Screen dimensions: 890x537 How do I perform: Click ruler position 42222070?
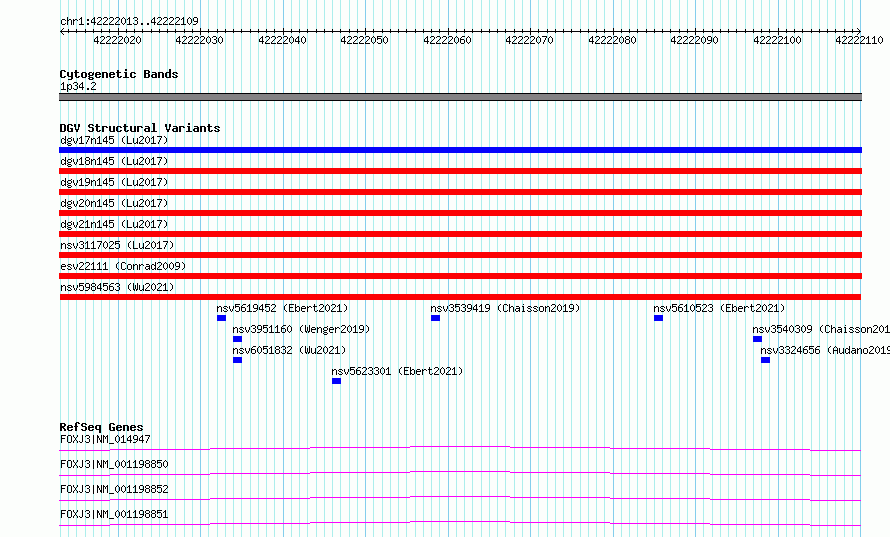pos(530,40)
